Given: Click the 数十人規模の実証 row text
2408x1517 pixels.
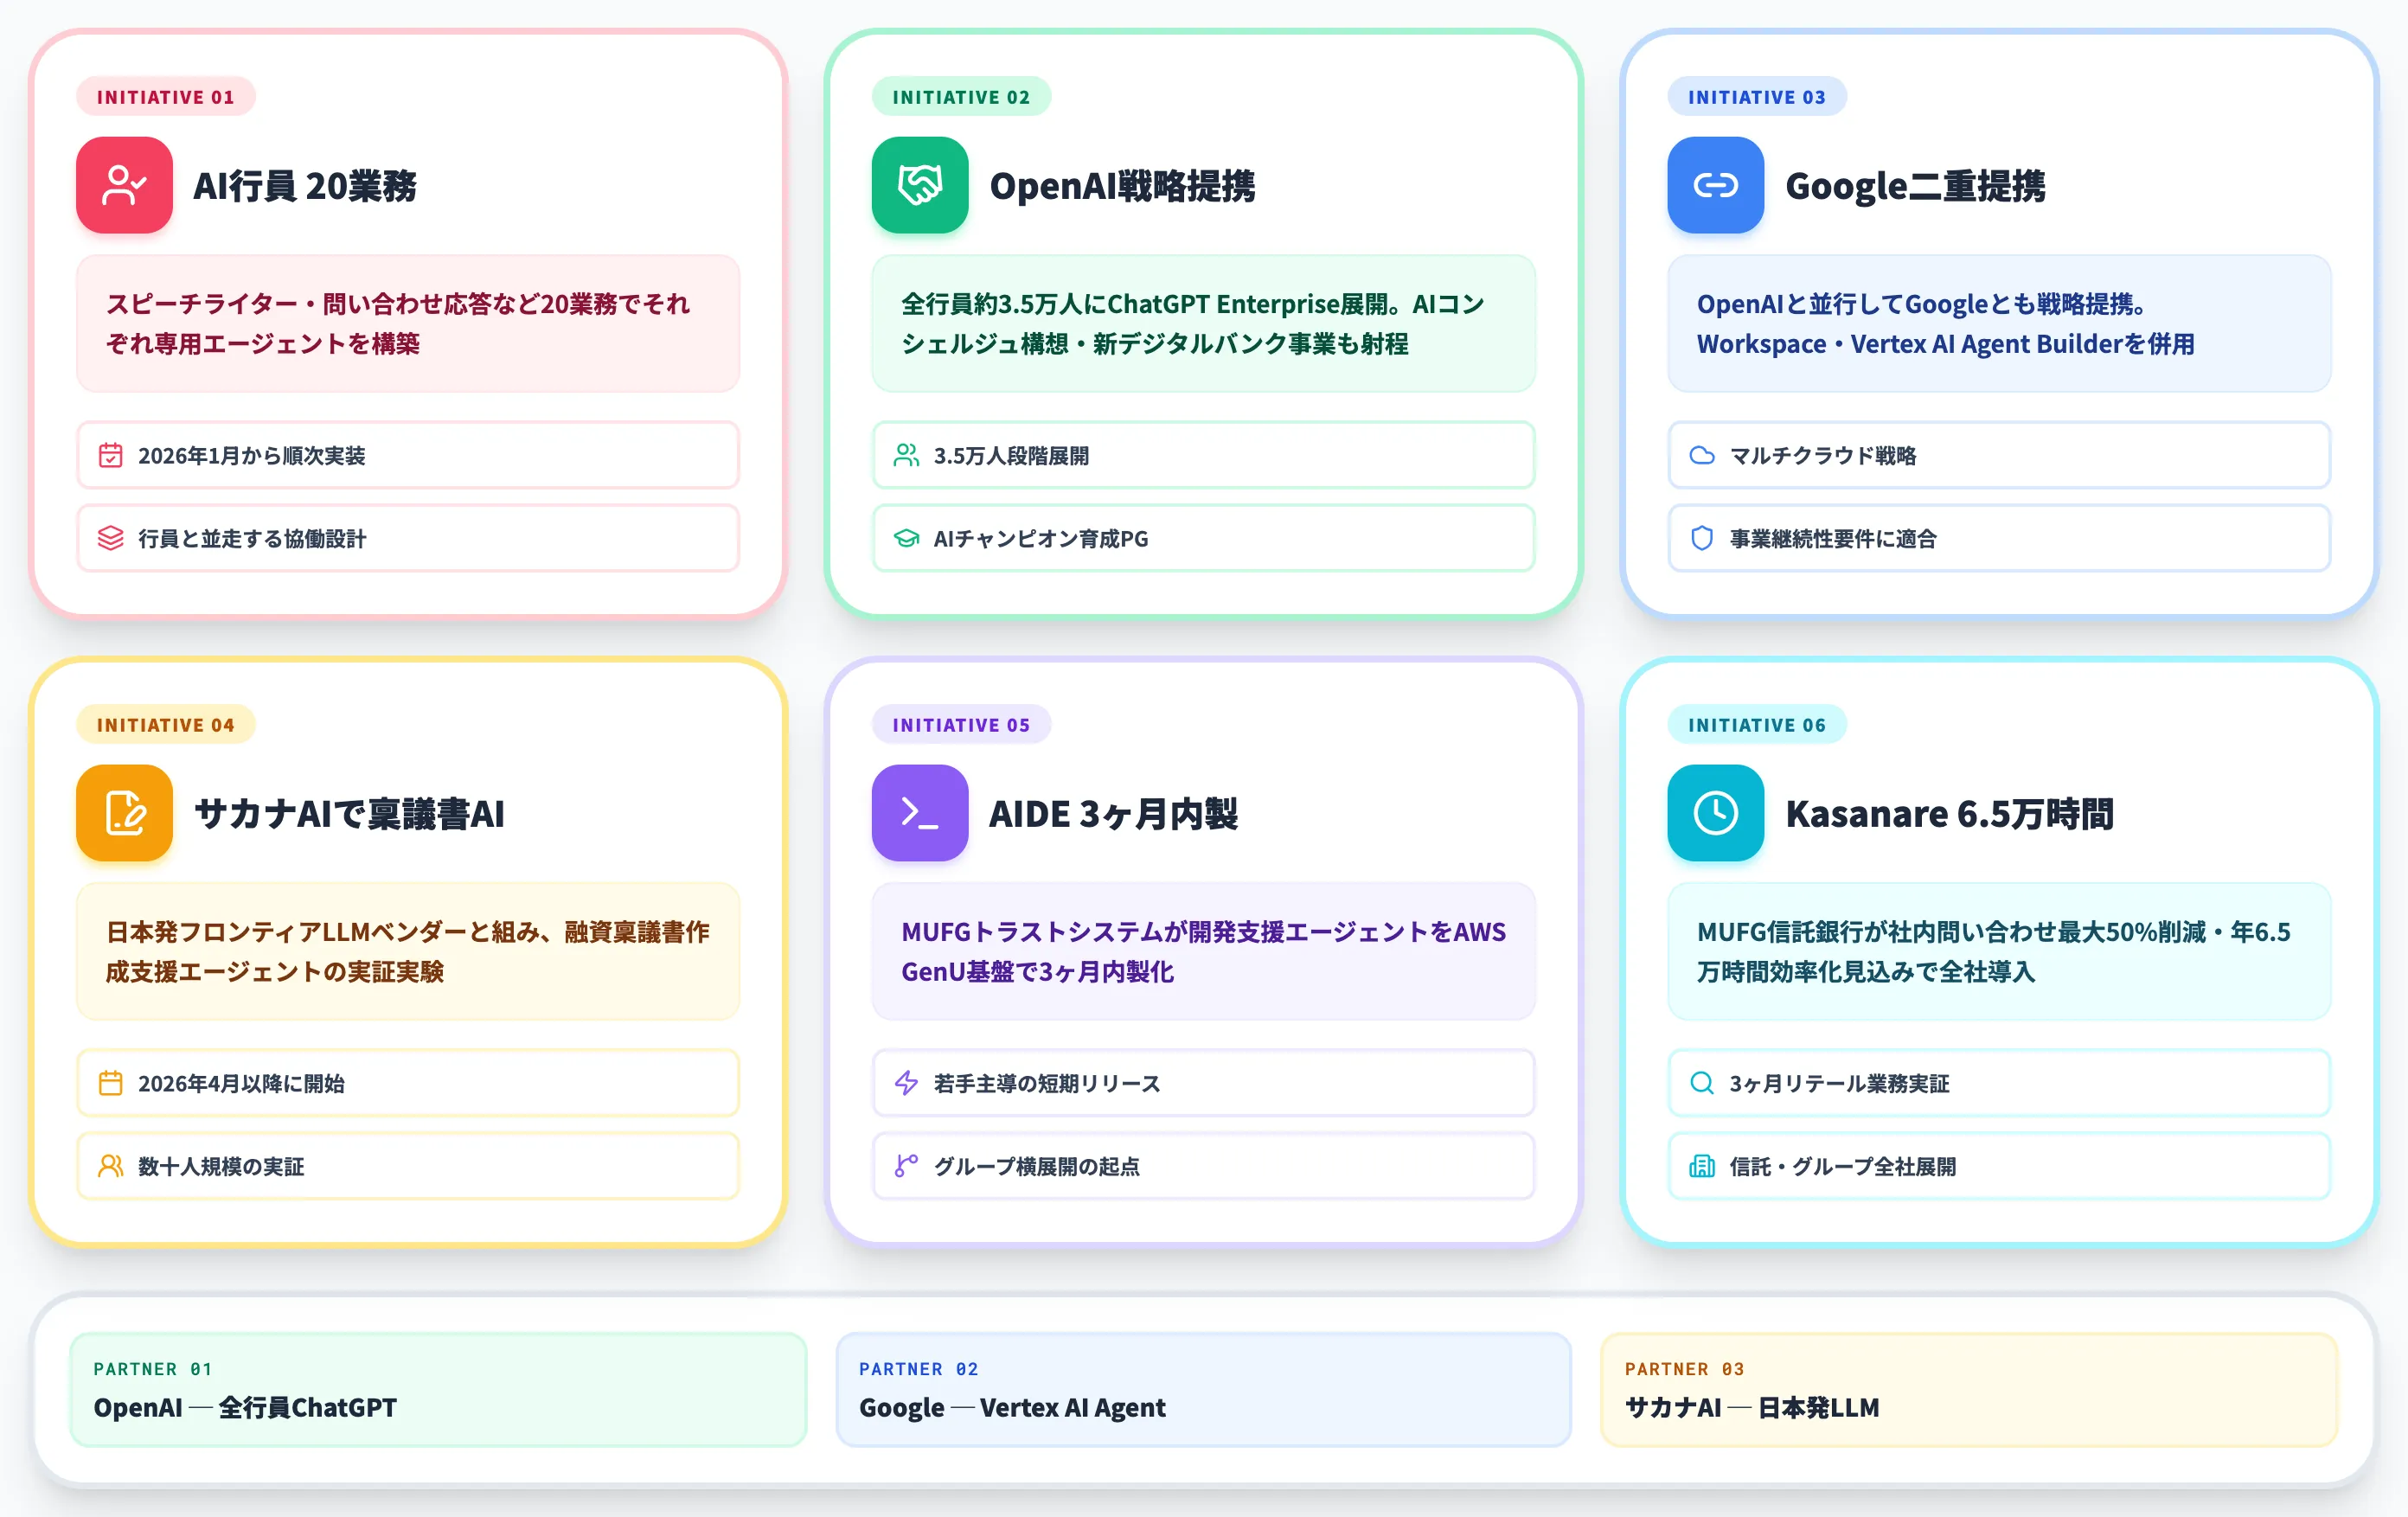Looking at the screenshot, I should [221, 1167].
